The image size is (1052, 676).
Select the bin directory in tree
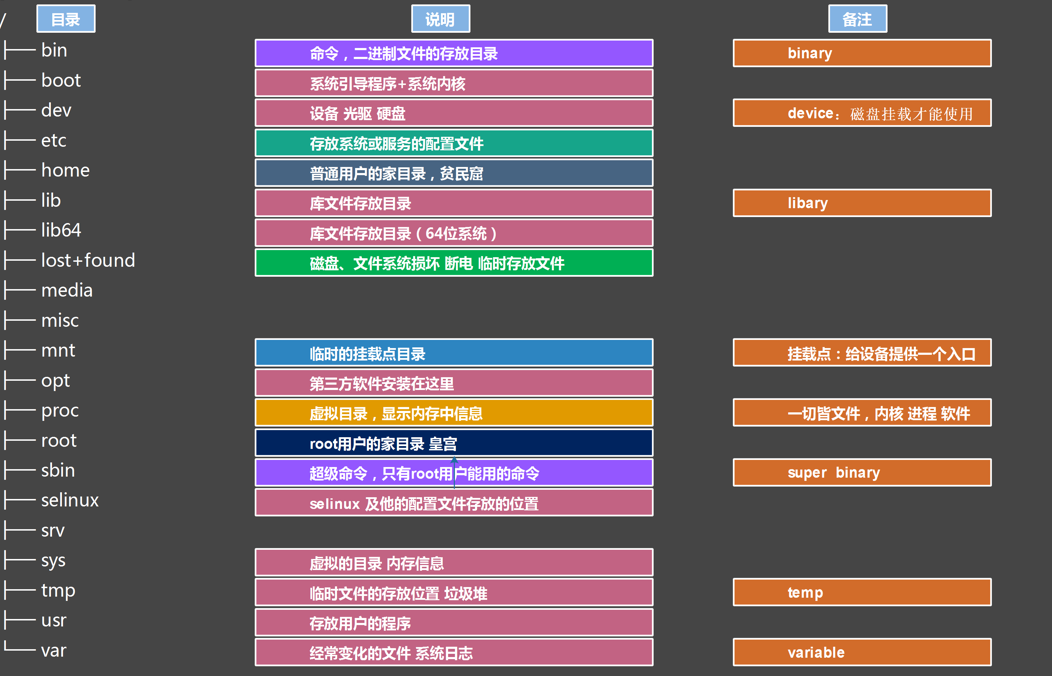tap(54, 50)
